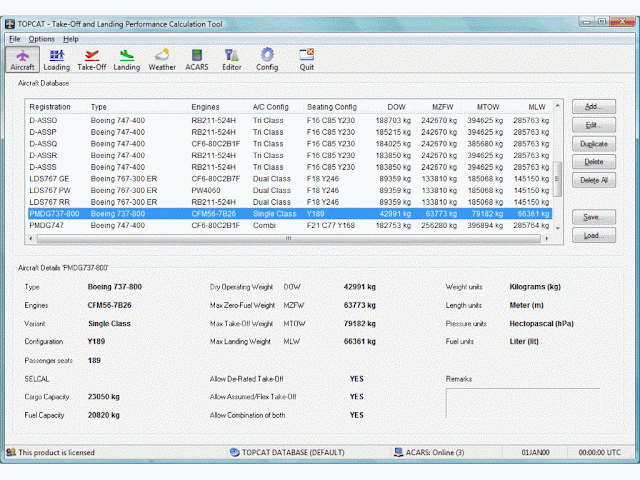Click the horizontal scrollbar thumb of aircraft list
The height and width of the screenshot is (480, 640).
(x=289, y=238)
